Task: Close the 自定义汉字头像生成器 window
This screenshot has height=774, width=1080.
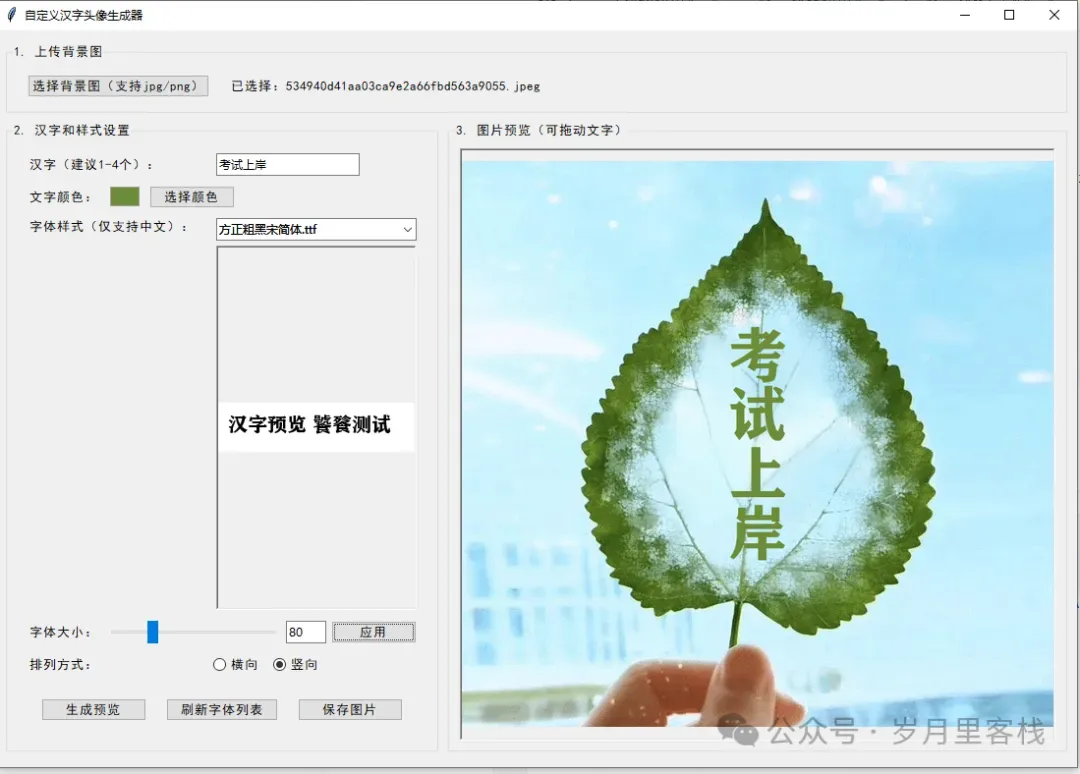Action: 1054,15
